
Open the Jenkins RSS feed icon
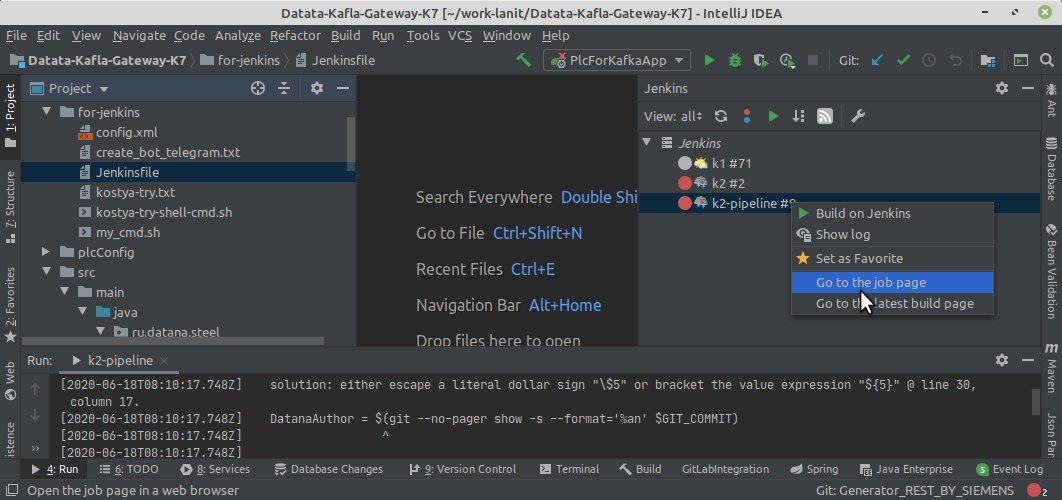tap(824, 117)
